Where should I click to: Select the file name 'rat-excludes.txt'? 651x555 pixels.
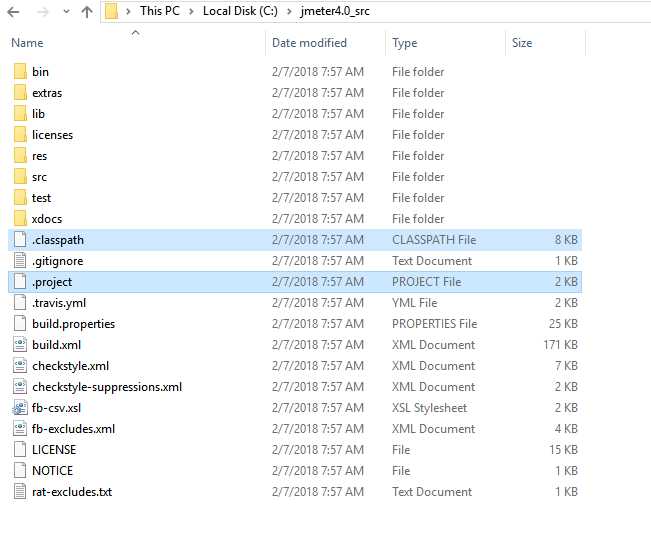coord(72,492)
